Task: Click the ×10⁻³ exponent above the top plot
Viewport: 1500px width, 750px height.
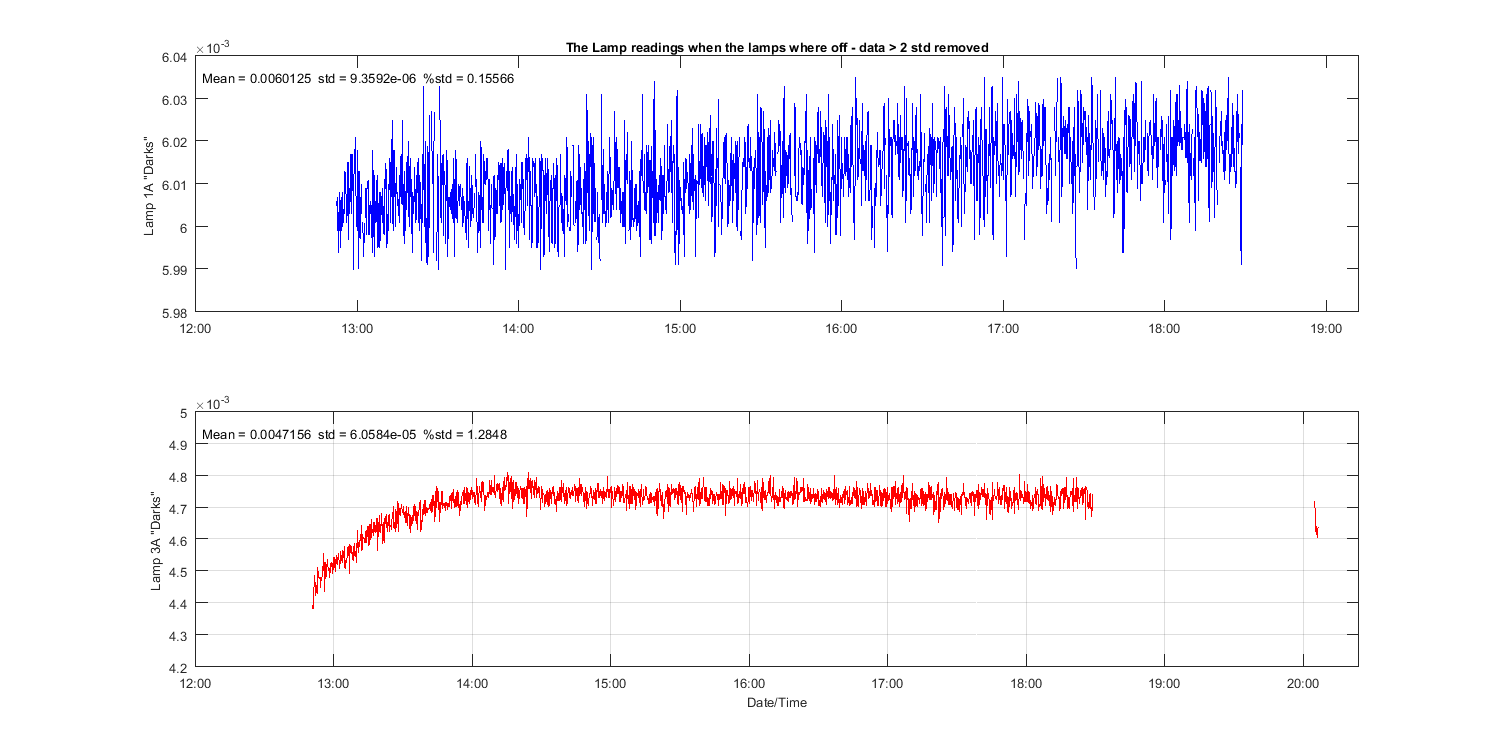Action: coord(212,46)
